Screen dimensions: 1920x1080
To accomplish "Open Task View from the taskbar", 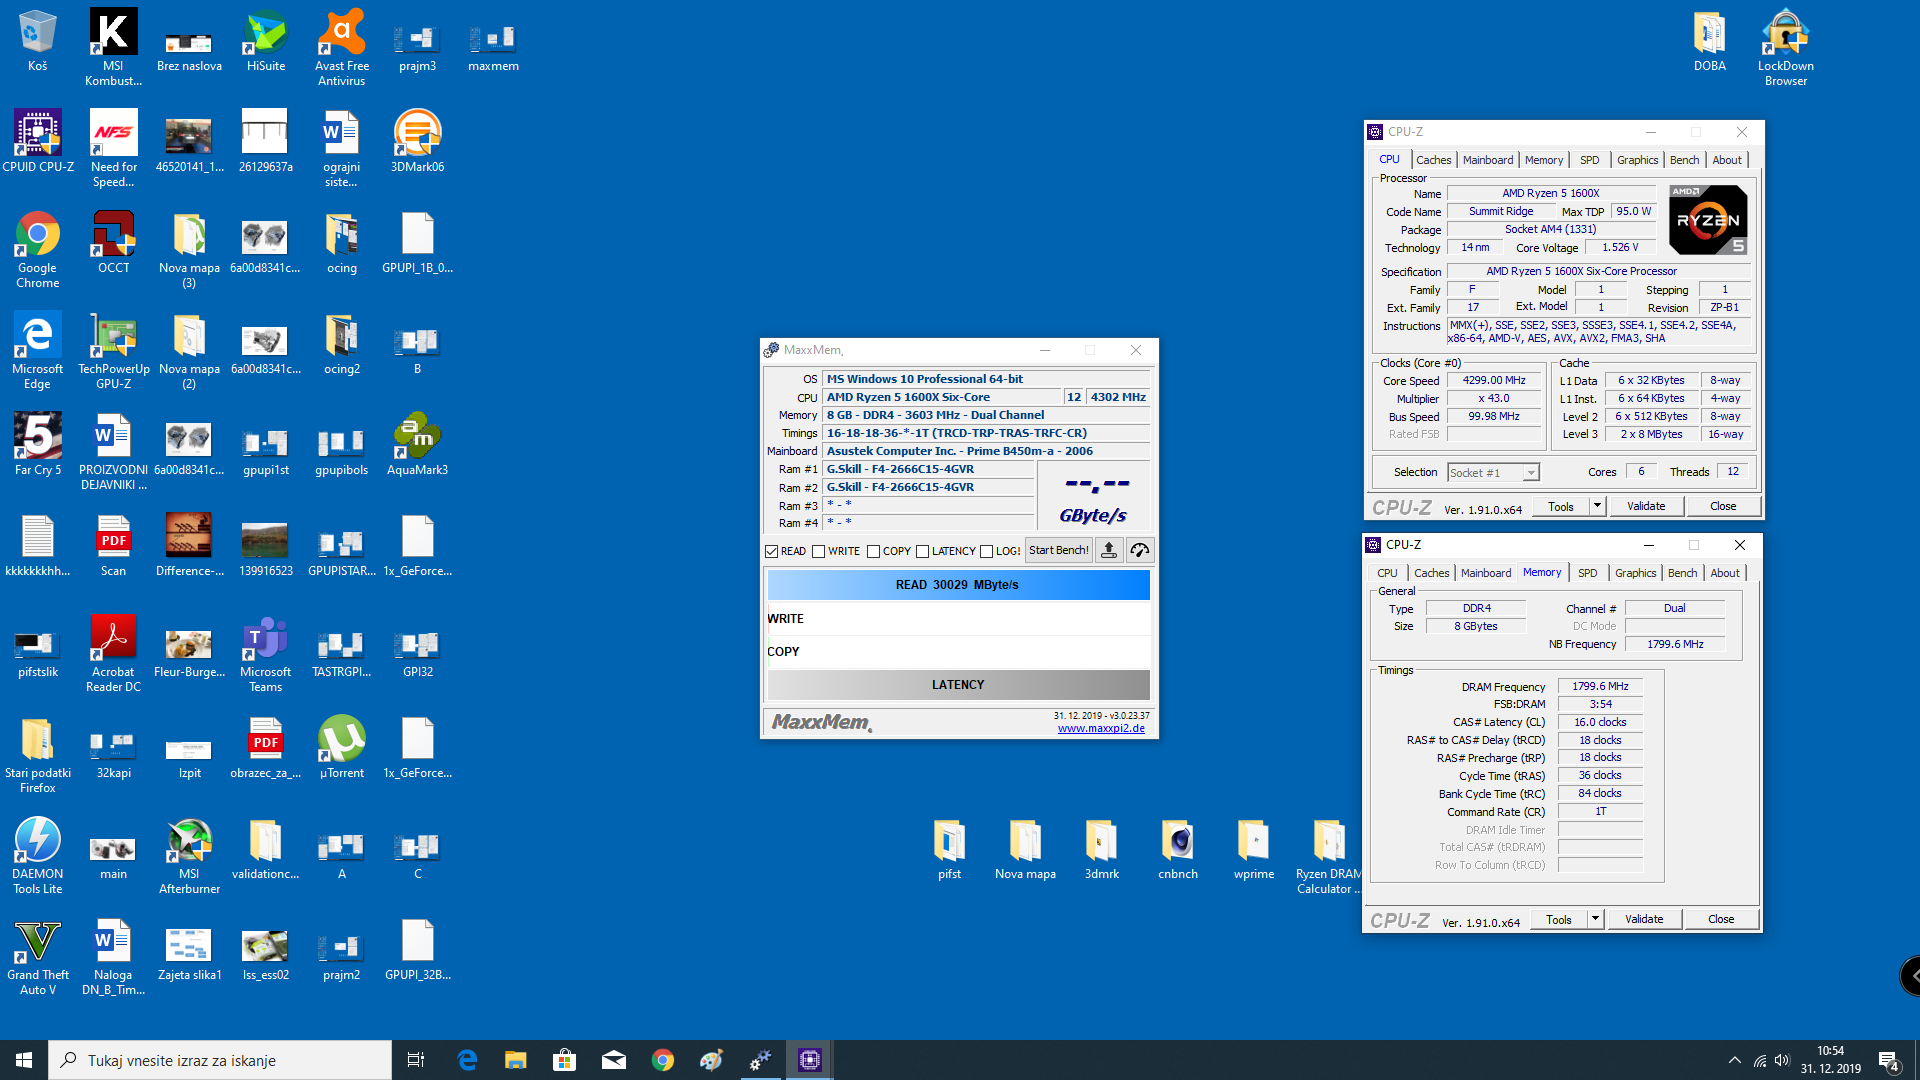I will [x=416, y=1060].
